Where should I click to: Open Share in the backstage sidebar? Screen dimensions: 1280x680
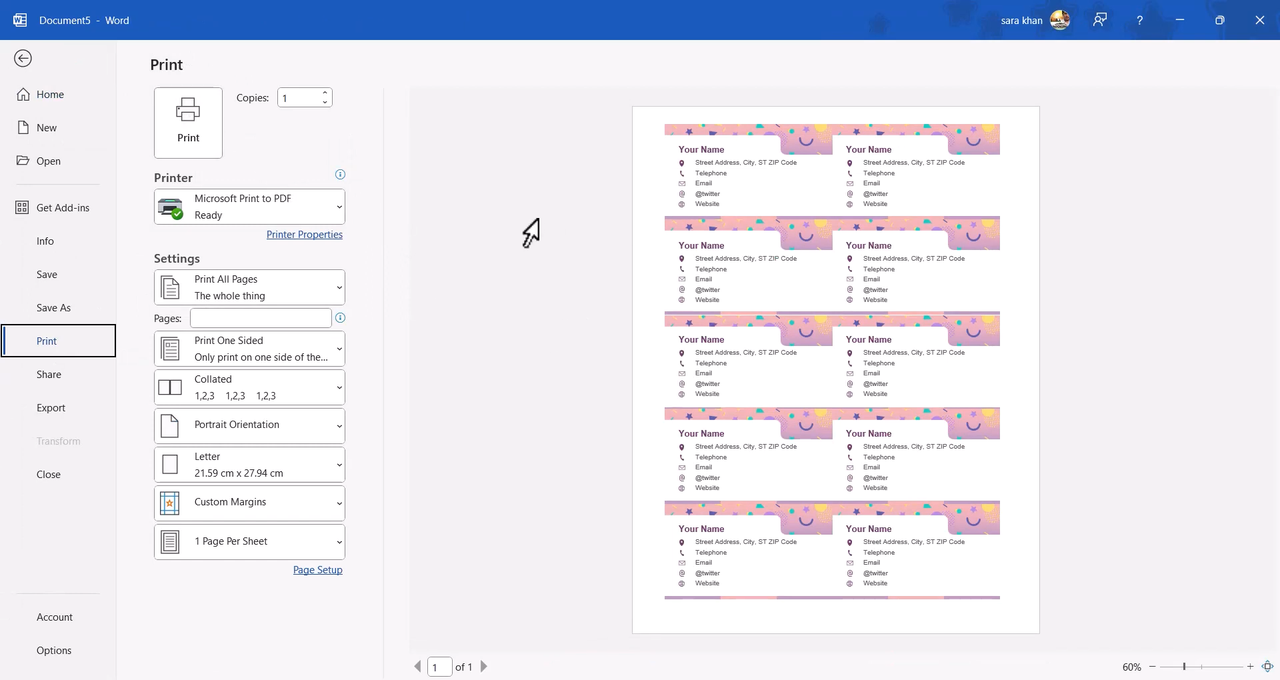point(58,374)
